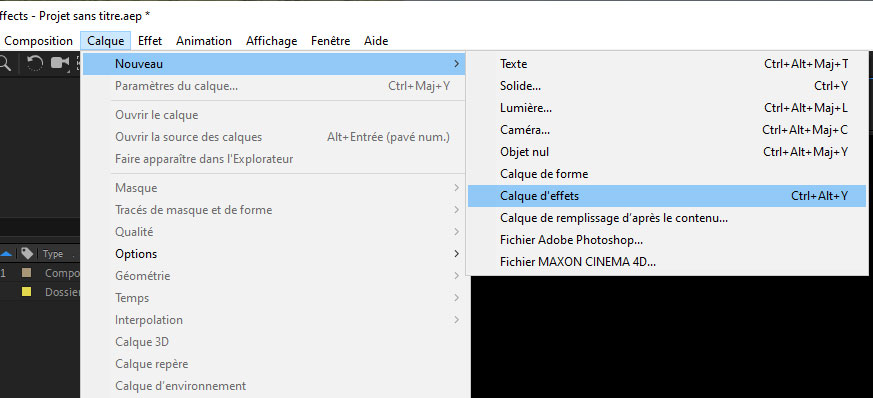Expand the Masque submenu
This screenshot has width=873, height=398.
274,188
